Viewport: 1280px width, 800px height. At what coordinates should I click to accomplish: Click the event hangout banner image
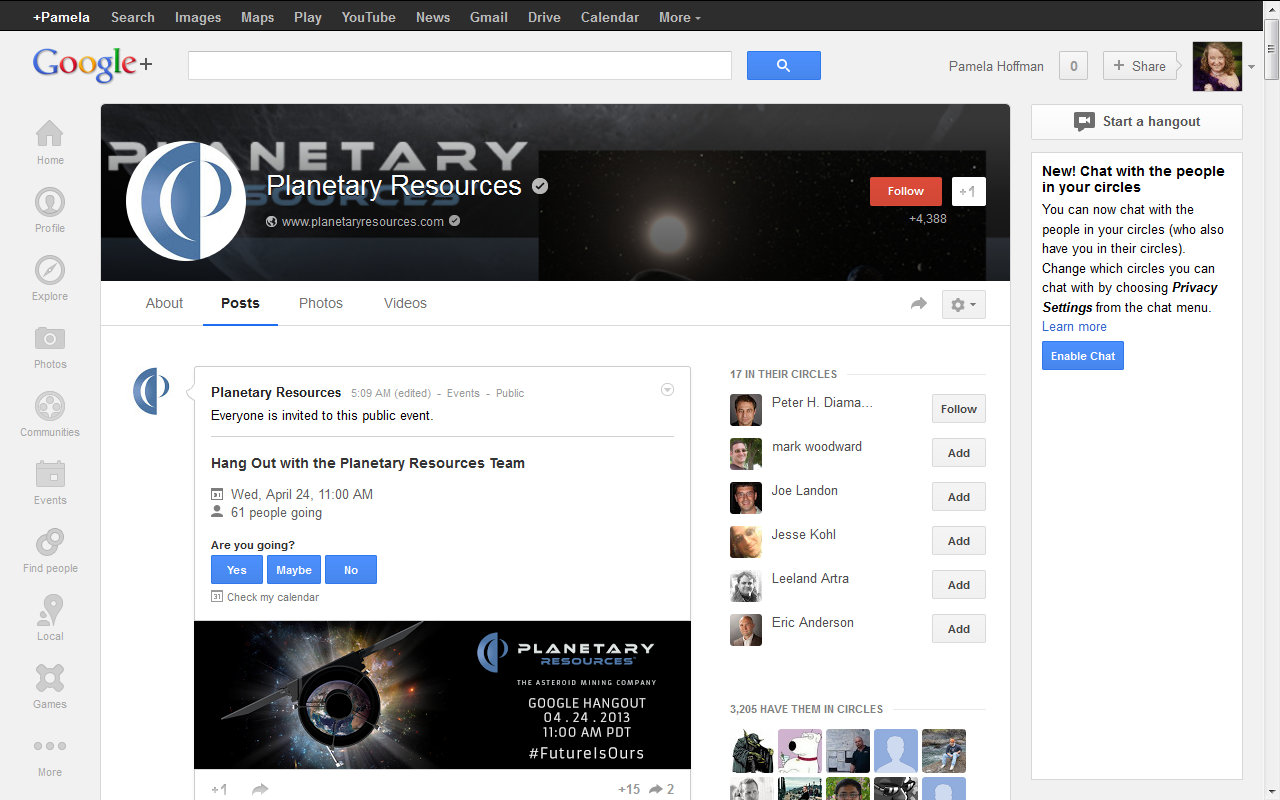point(442,695)
